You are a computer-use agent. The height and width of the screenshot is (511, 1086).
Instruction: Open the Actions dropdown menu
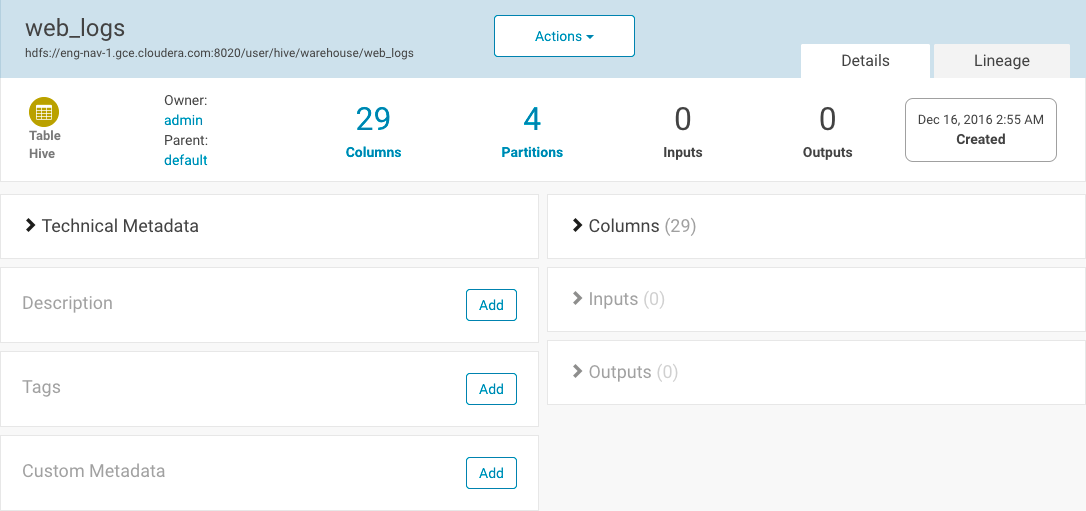pos(564,36)
